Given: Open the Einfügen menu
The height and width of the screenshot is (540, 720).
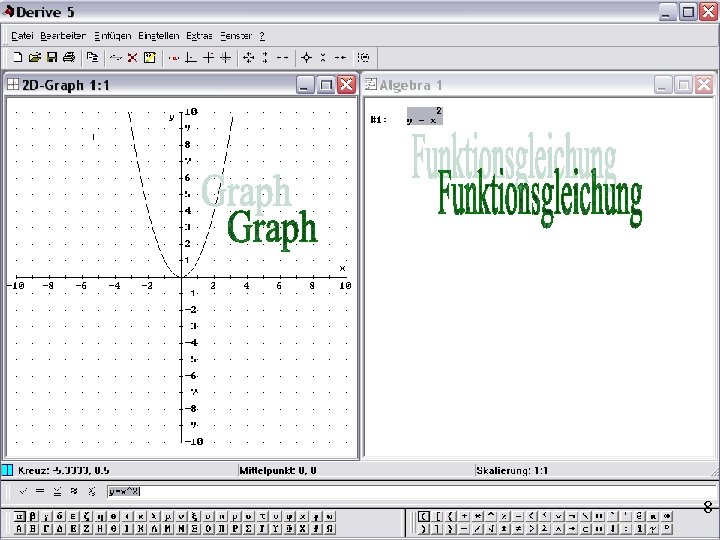Looking at the screenshot, I should click(112, 35).
